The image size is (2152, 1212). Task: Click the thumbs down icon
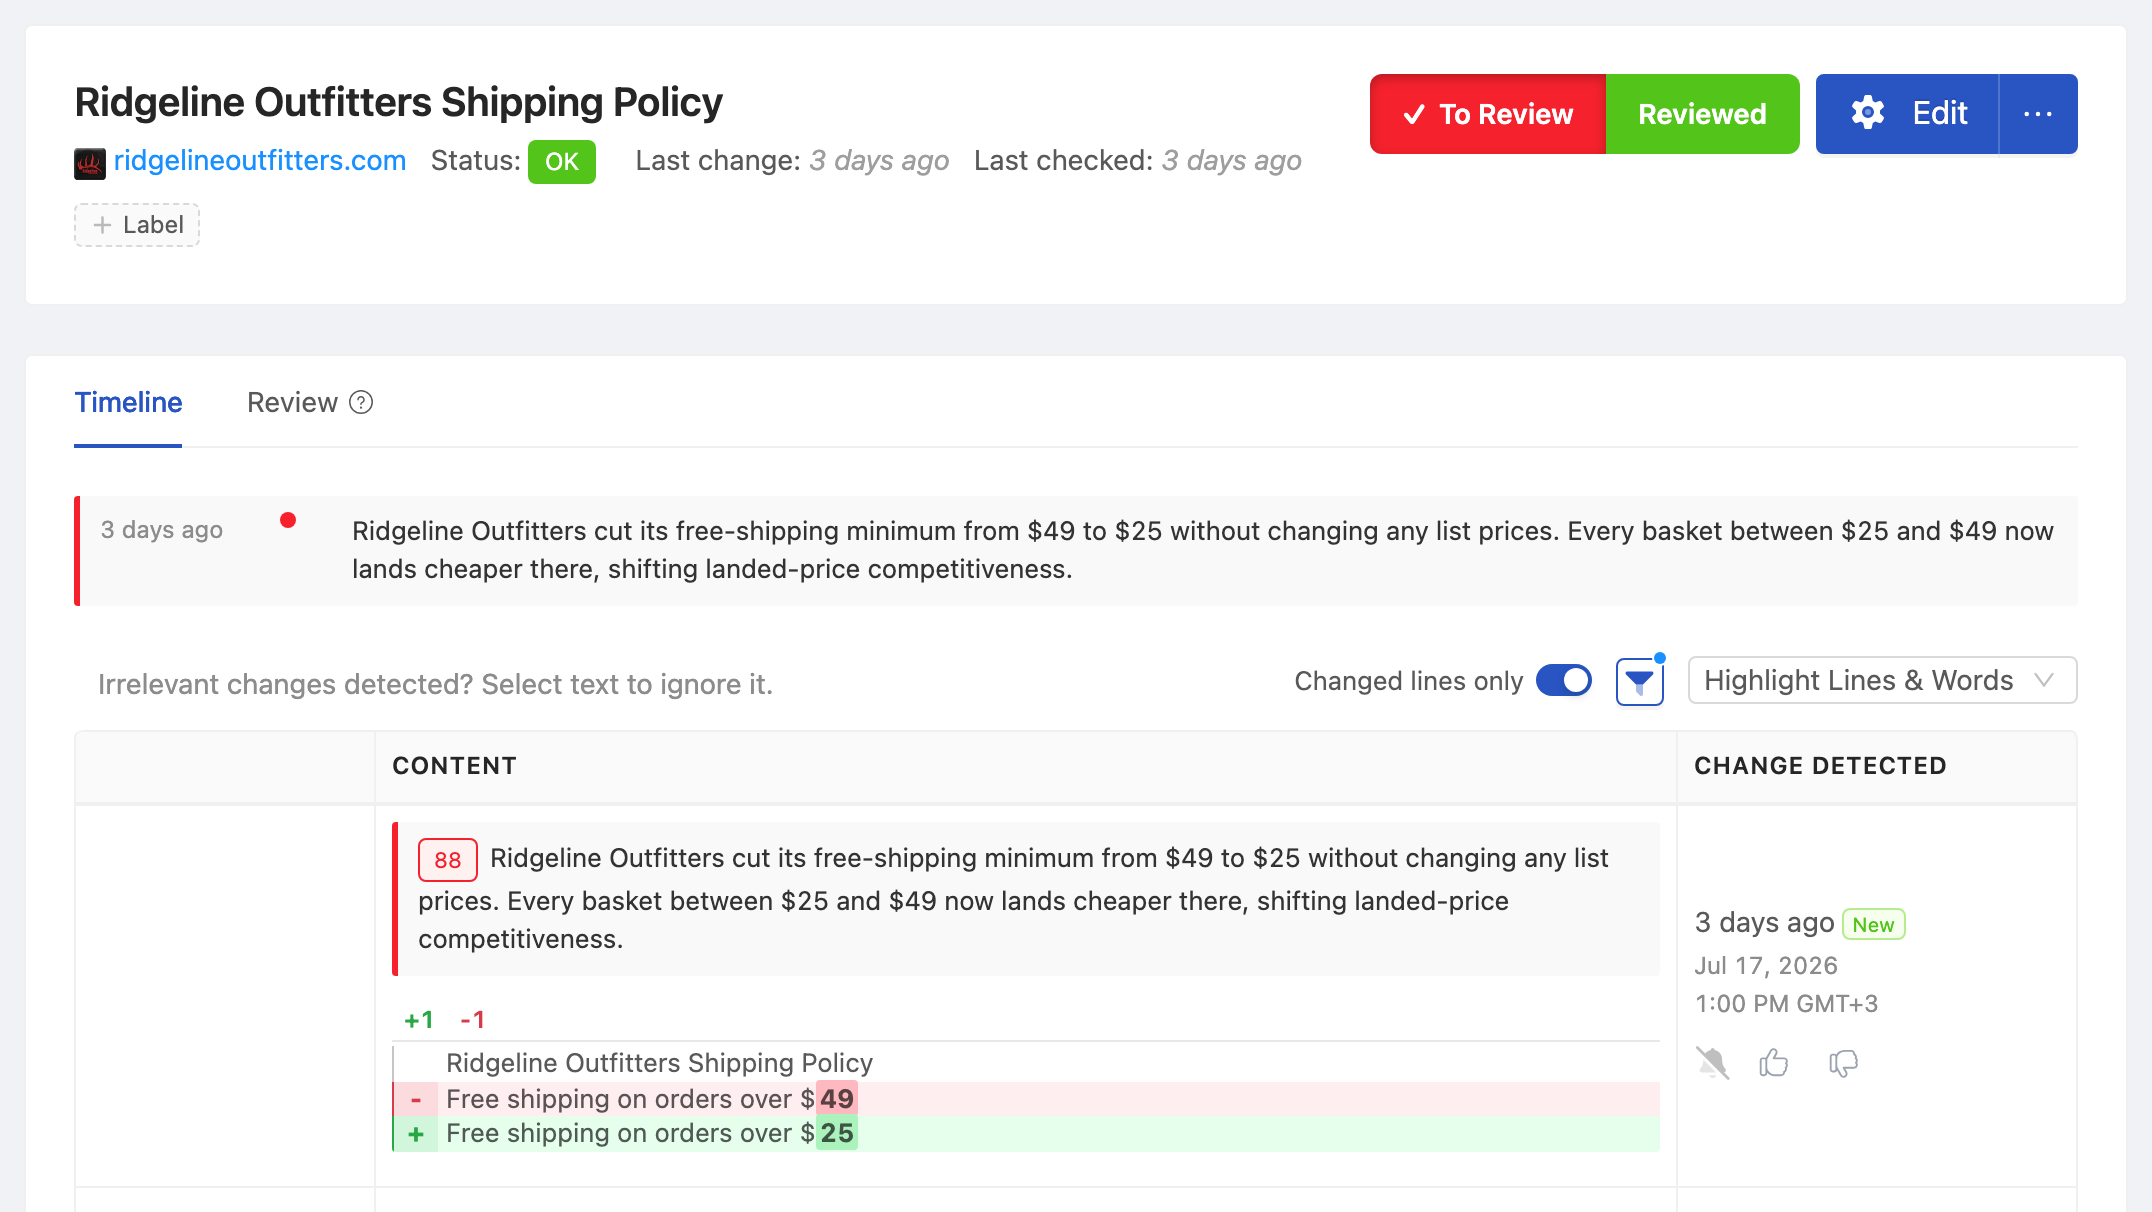pyautogui.click(x=1843, y=1063)
